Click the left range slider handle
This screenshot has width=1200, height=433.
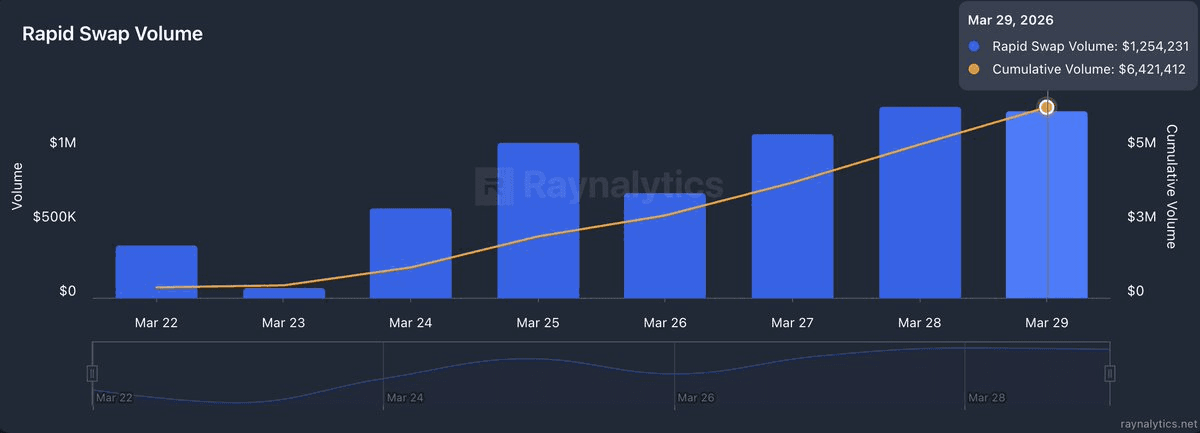tap(92, 373)
